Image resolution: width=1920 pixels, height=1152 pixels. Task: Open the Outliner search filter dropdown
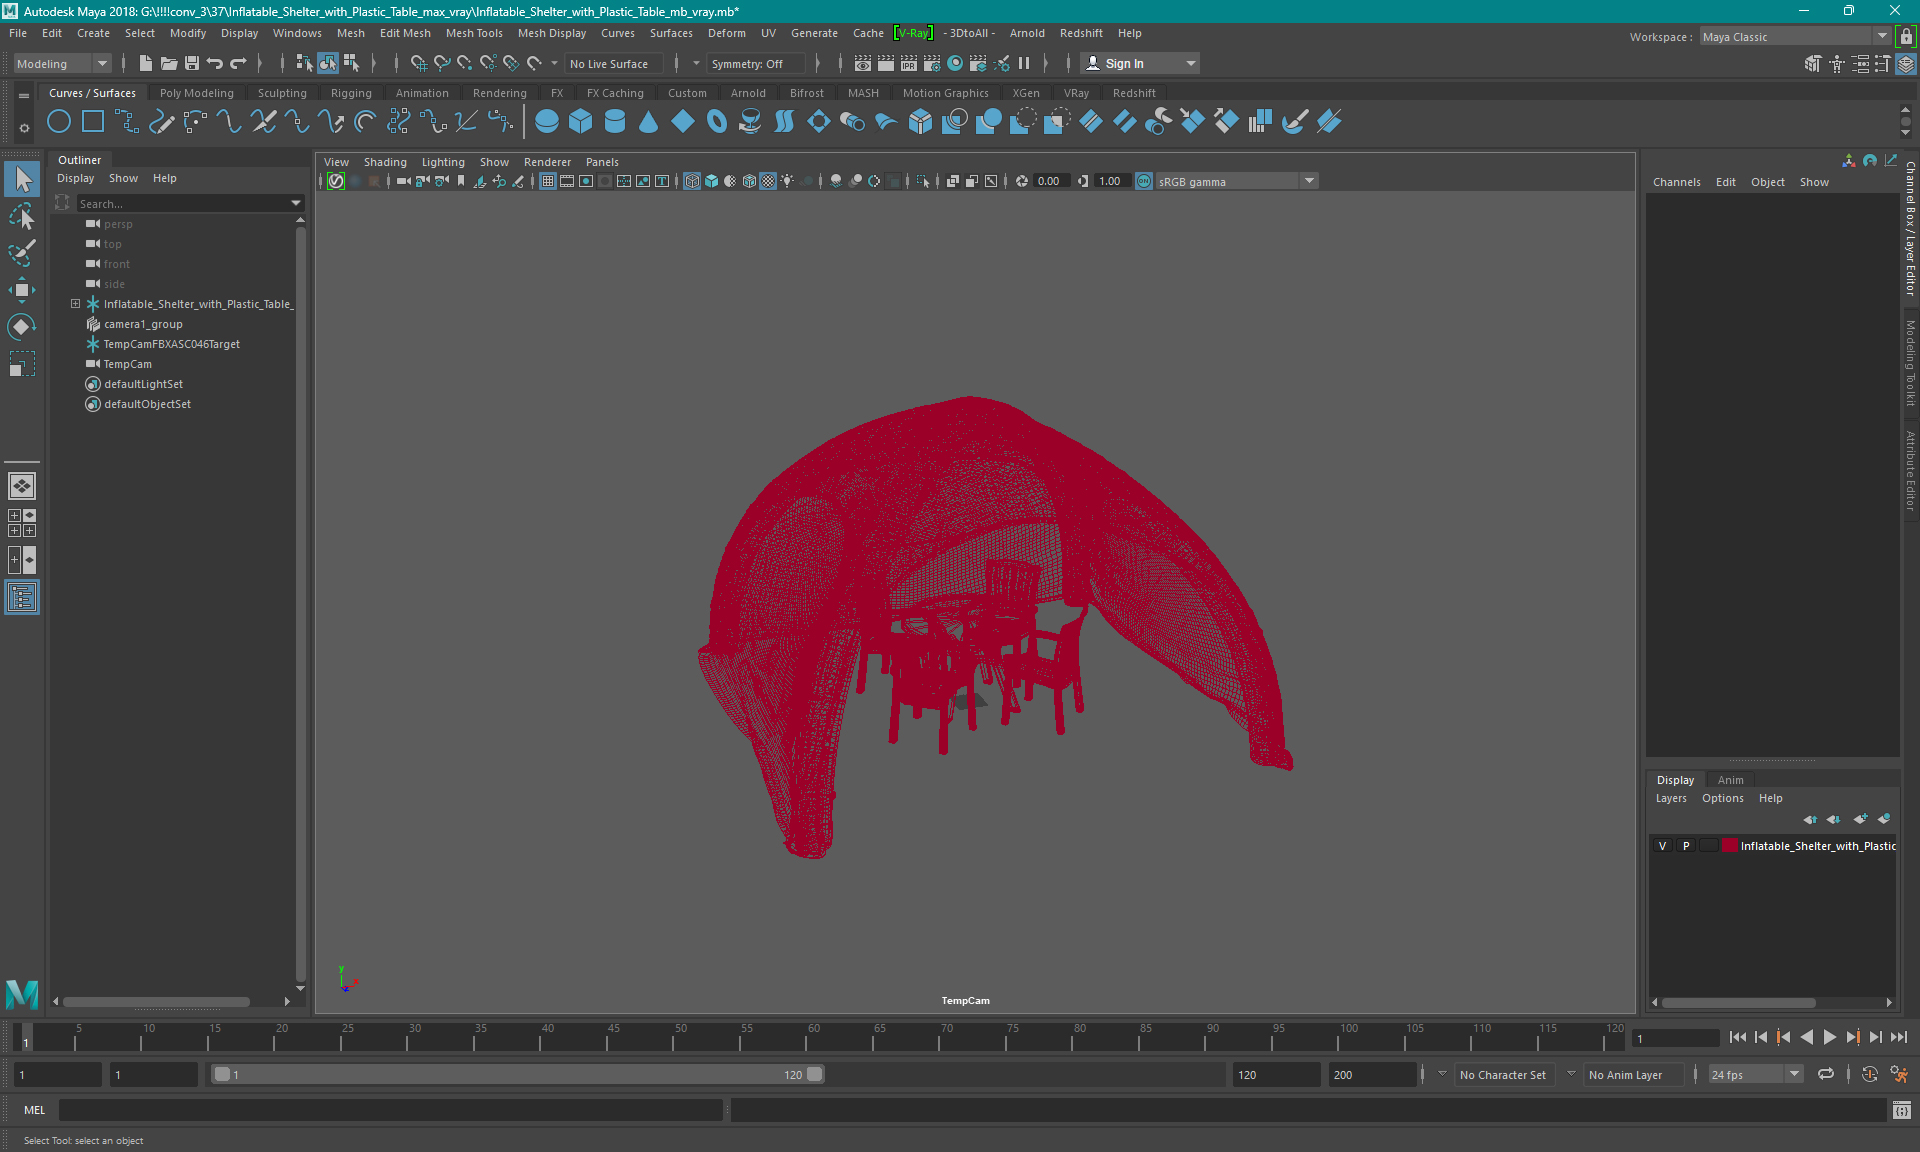pyautogui.click(x=296, y=203)
